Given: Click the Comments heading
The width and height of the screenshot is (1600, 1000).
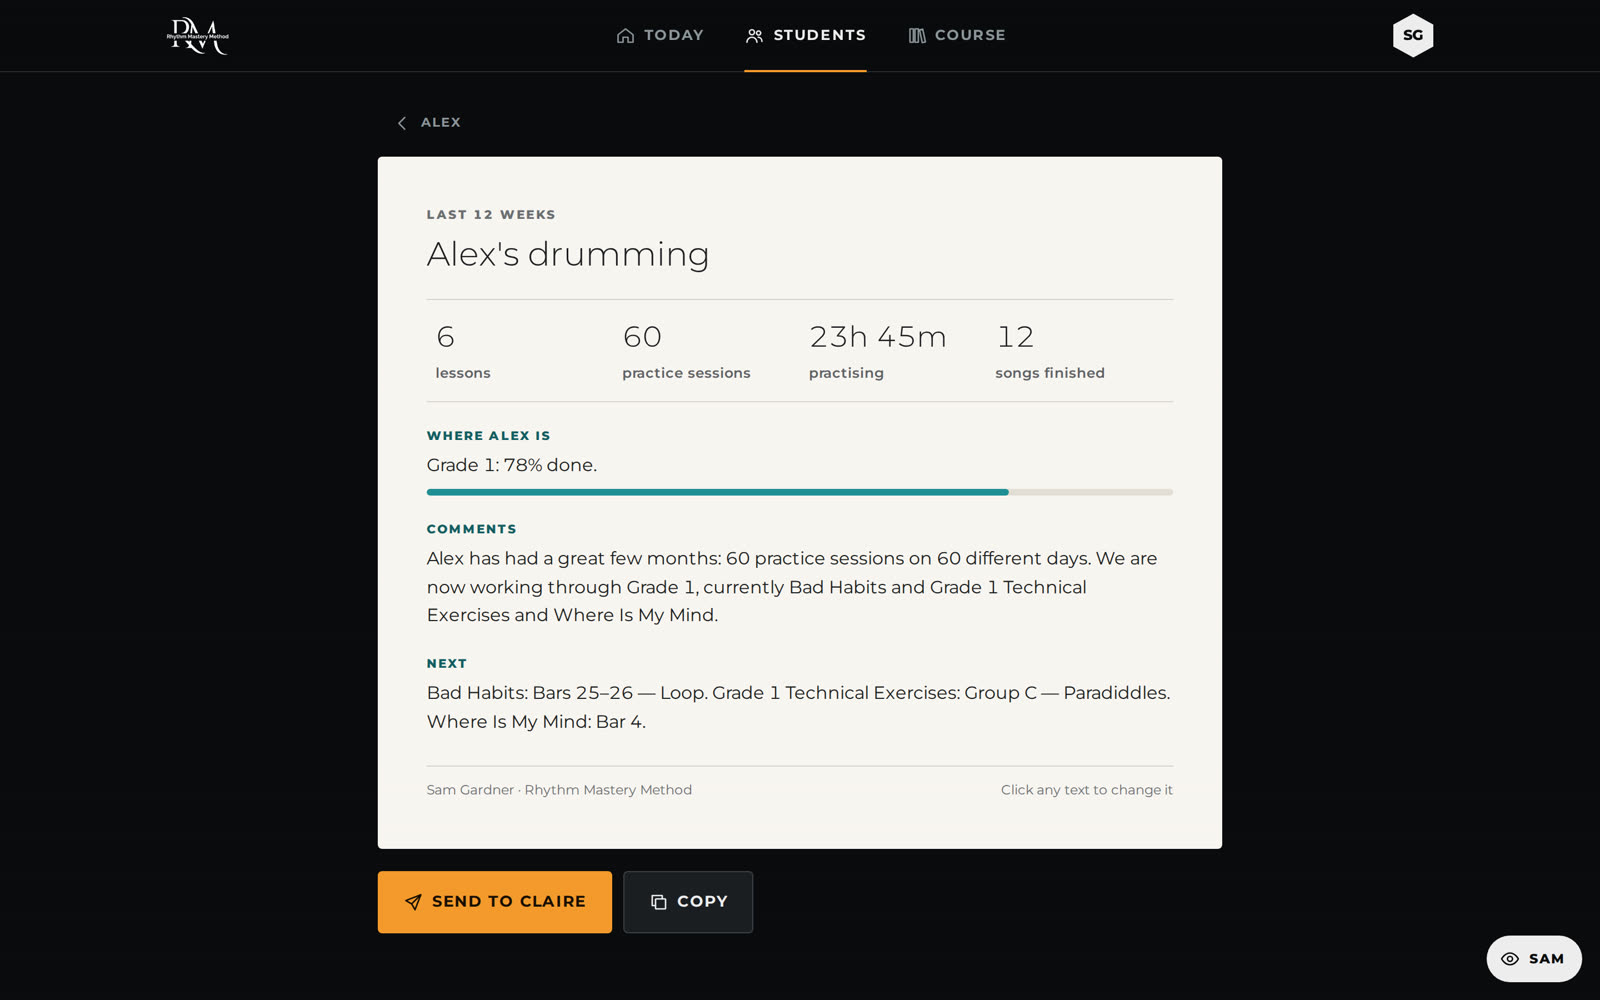Looking at the screenshot, I should tap(472, 529).
